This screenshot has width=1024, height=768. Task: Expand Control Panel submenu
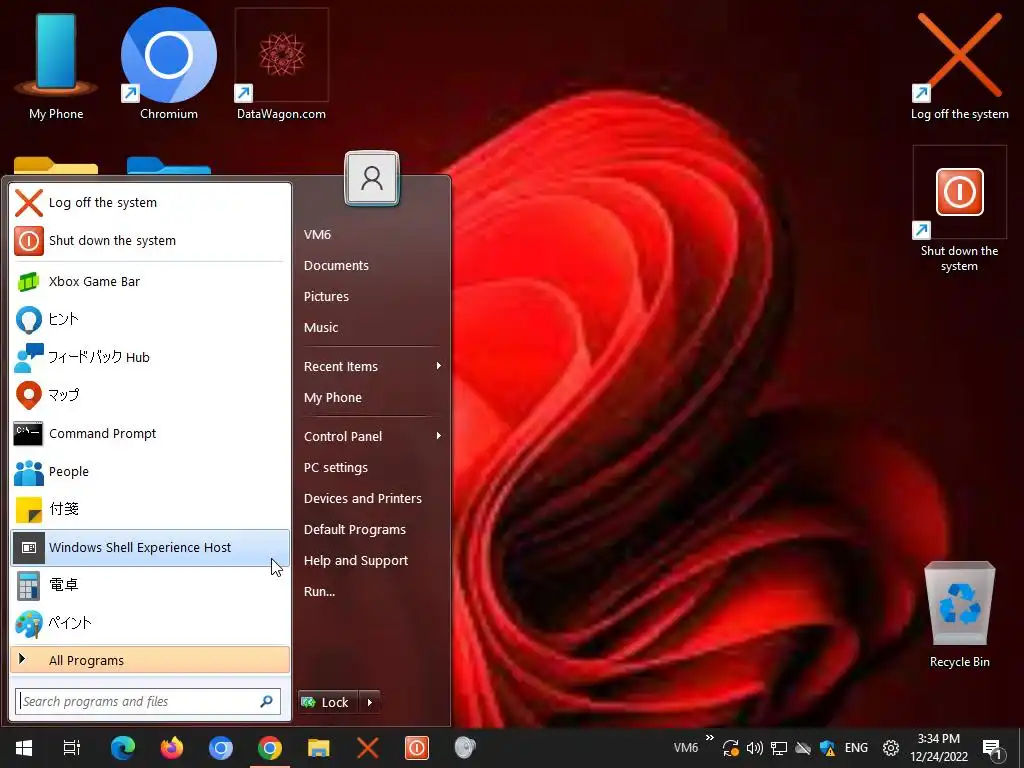click(372, 436)
